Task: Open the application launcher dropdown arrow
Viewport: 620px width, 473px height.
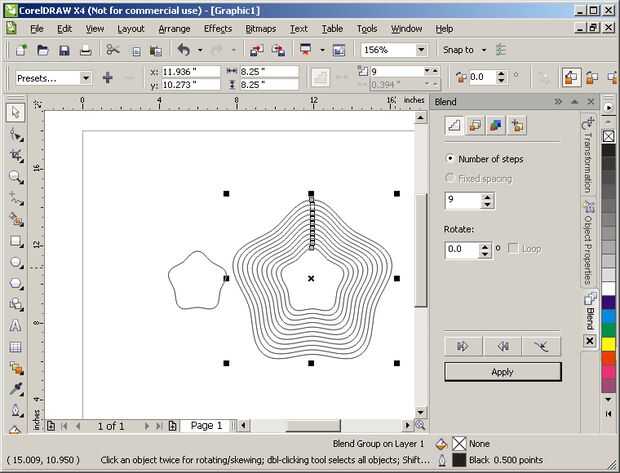Action: pyautogui.click(x=322, y=50)
